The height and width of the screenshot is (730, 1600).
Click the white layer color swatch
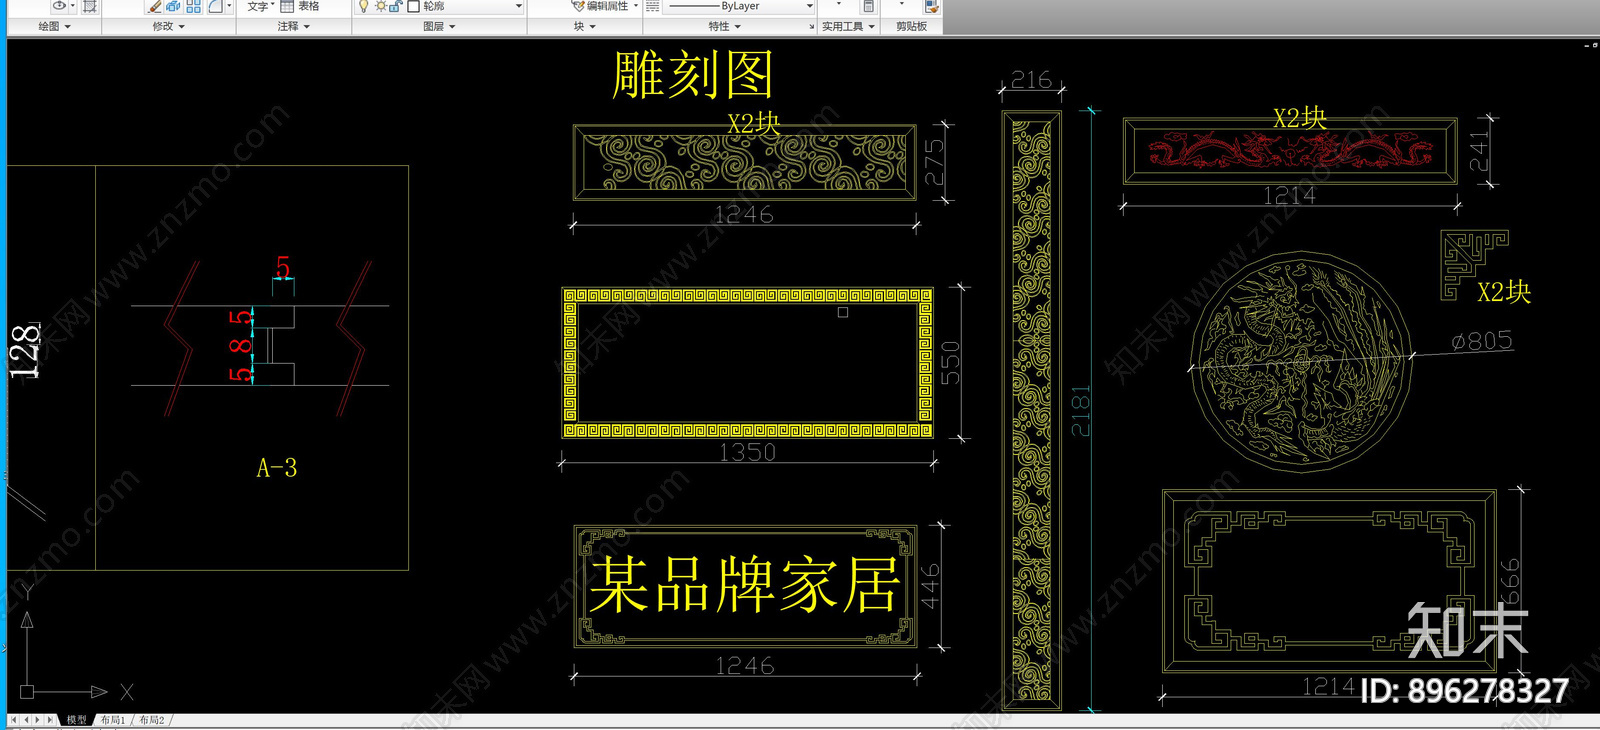(x=413, y=6)
